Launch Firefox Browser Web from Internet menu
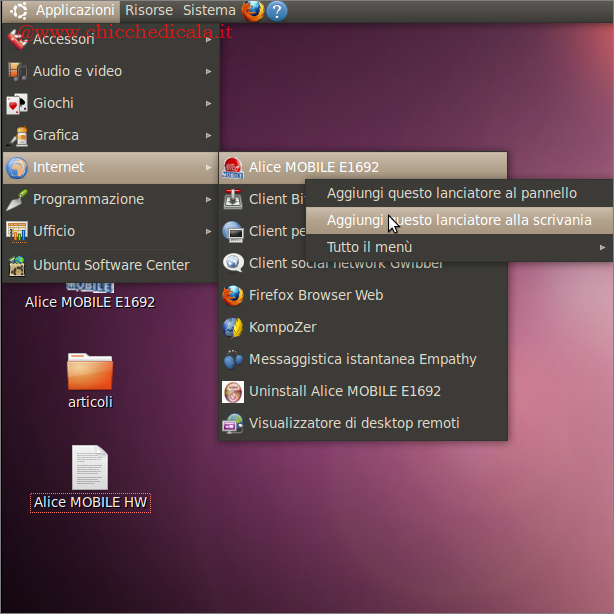 pos(315,295)
